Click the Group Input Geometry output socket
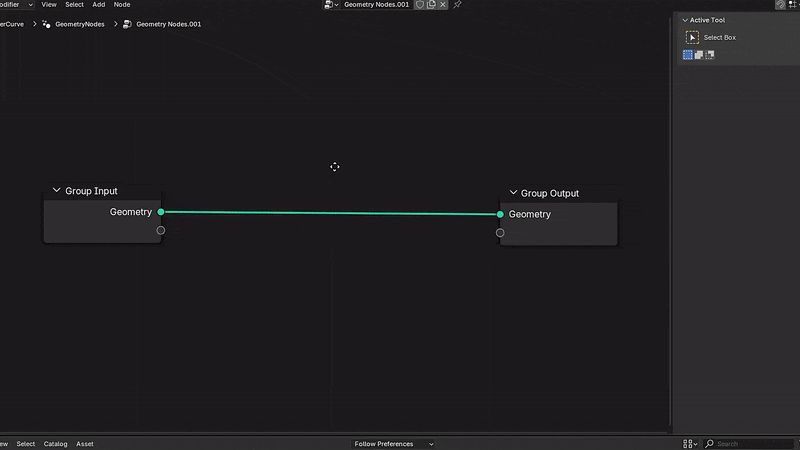 tap(161, 212)
